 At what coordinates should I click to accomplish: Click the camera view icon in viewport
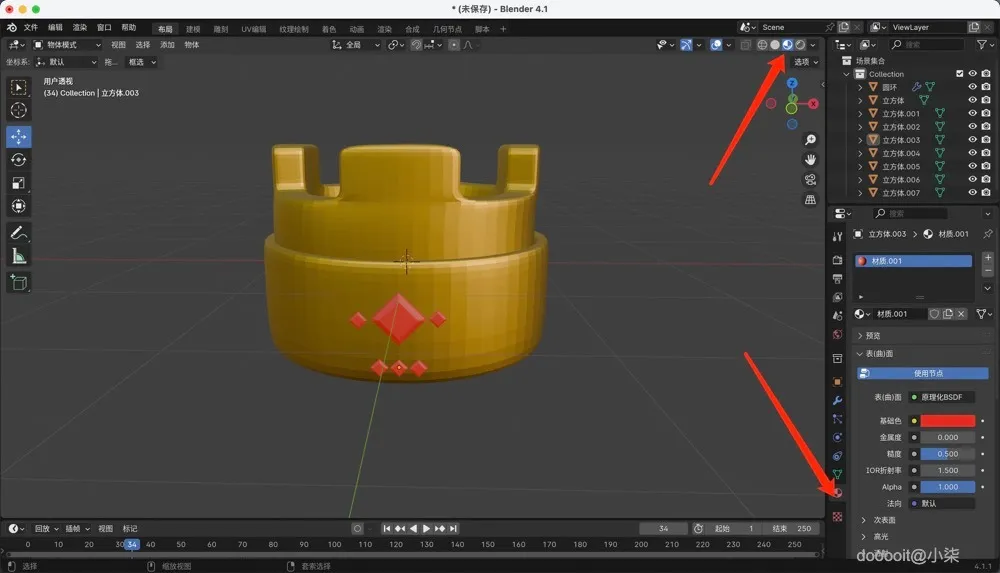811,180
